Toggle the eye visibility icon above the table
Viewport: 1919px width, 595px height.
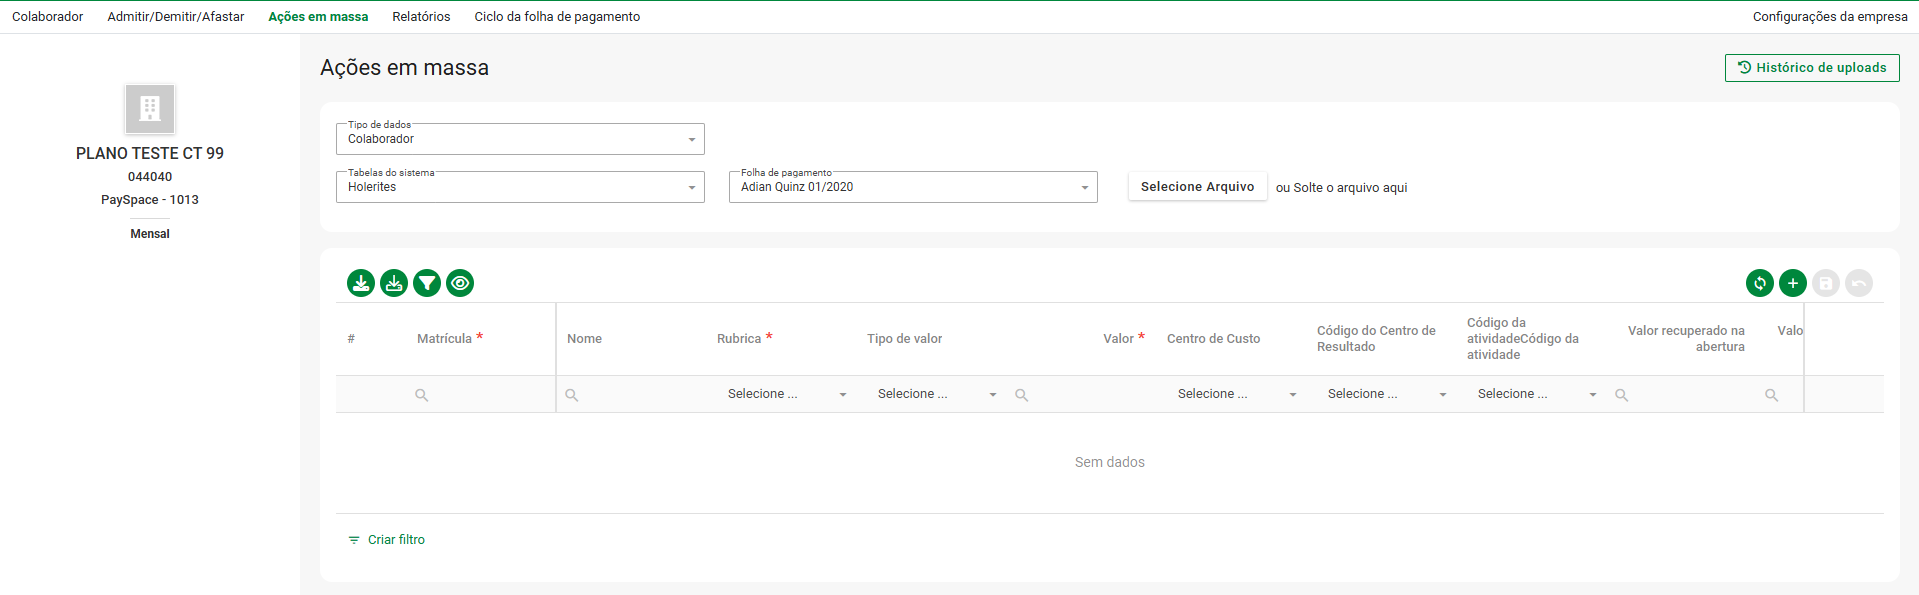pos(460,283)
